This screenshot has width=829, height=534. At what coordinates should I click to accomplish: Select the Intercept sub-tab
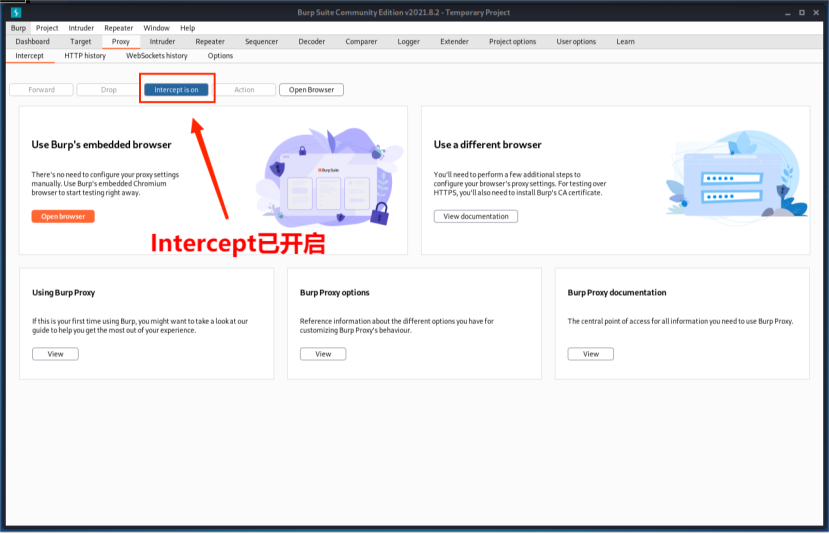[x=30, y=56]
